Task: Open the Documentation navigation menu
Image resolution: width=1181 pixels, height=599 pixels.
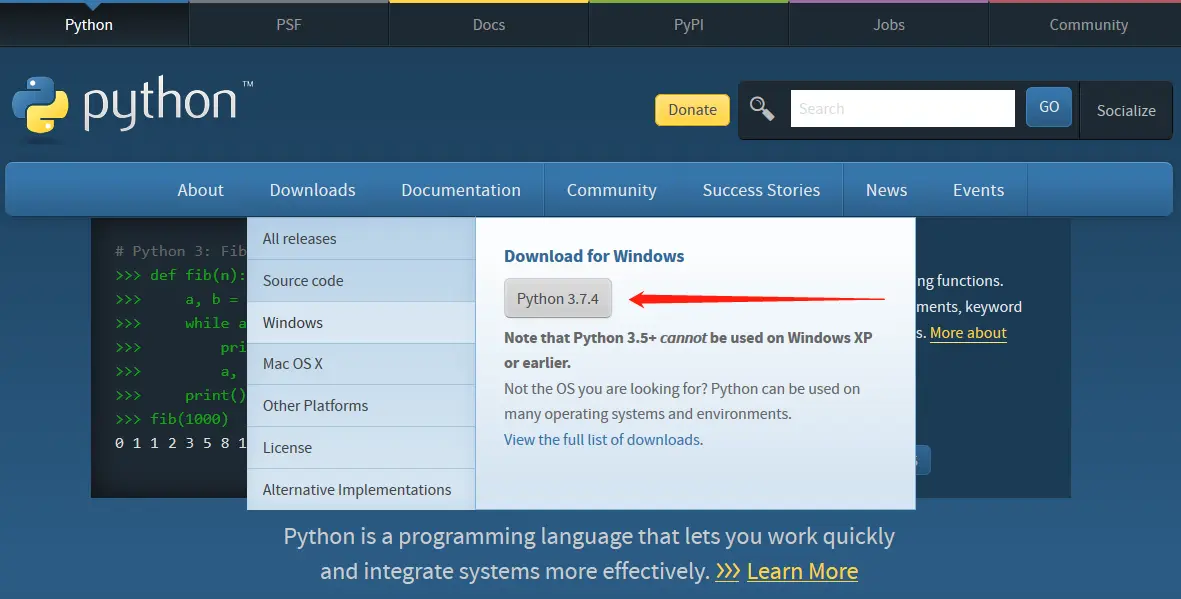Action: 461,190
